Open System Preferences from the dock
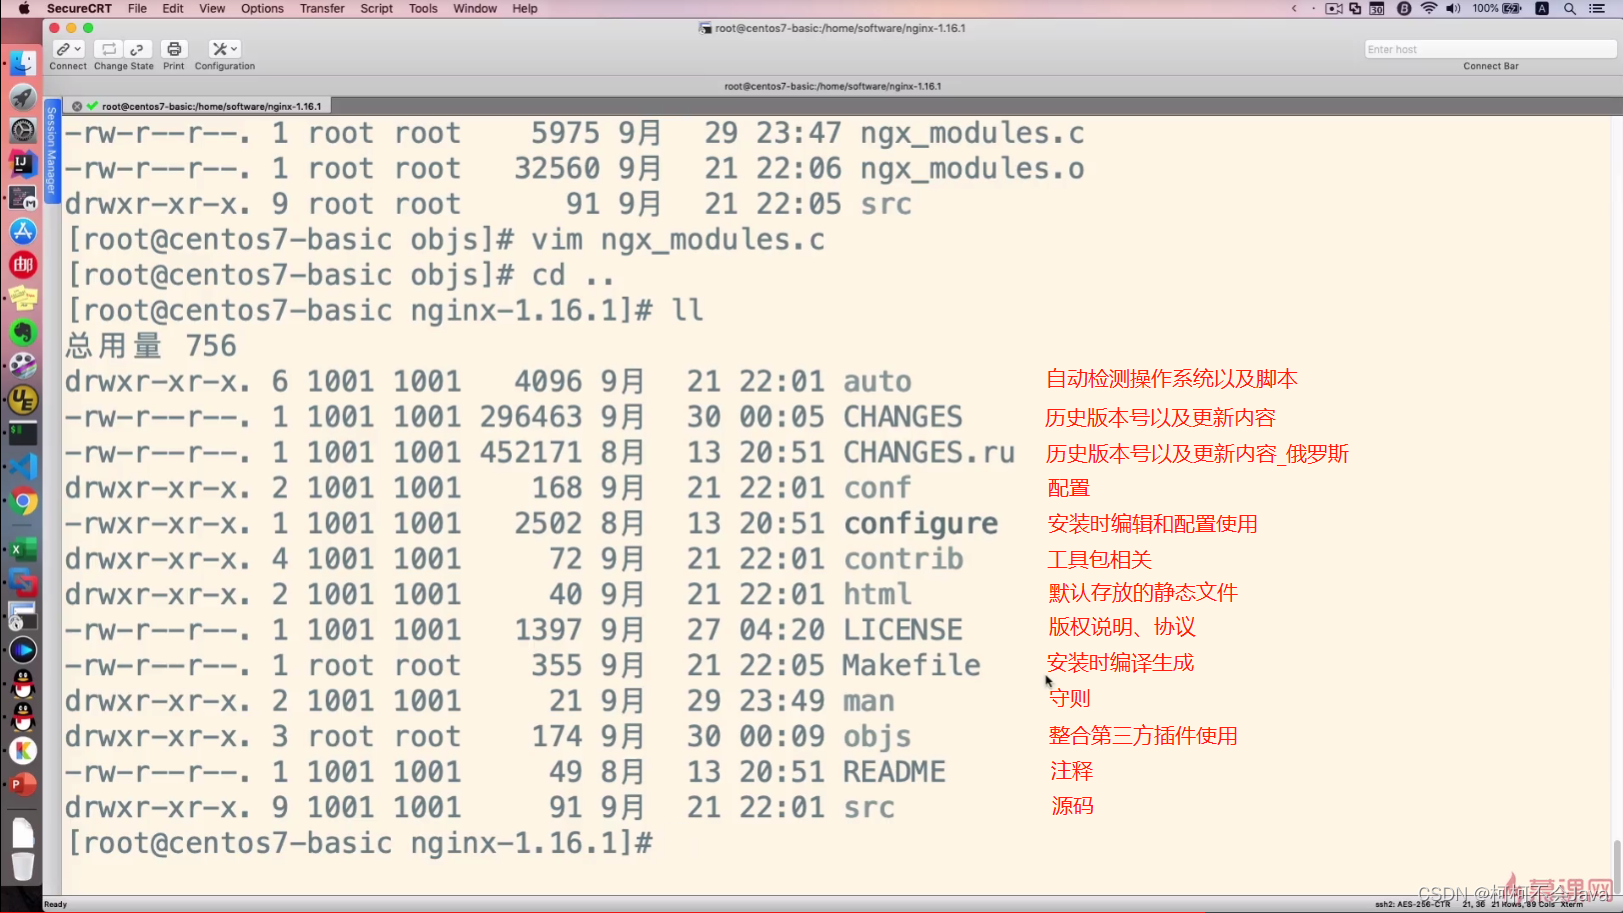Viewport: 1623px width, 913px height. (23, 130)
